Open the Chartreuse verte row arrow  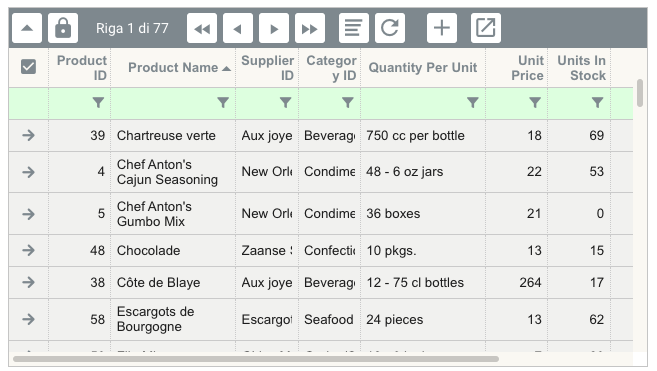28,135
